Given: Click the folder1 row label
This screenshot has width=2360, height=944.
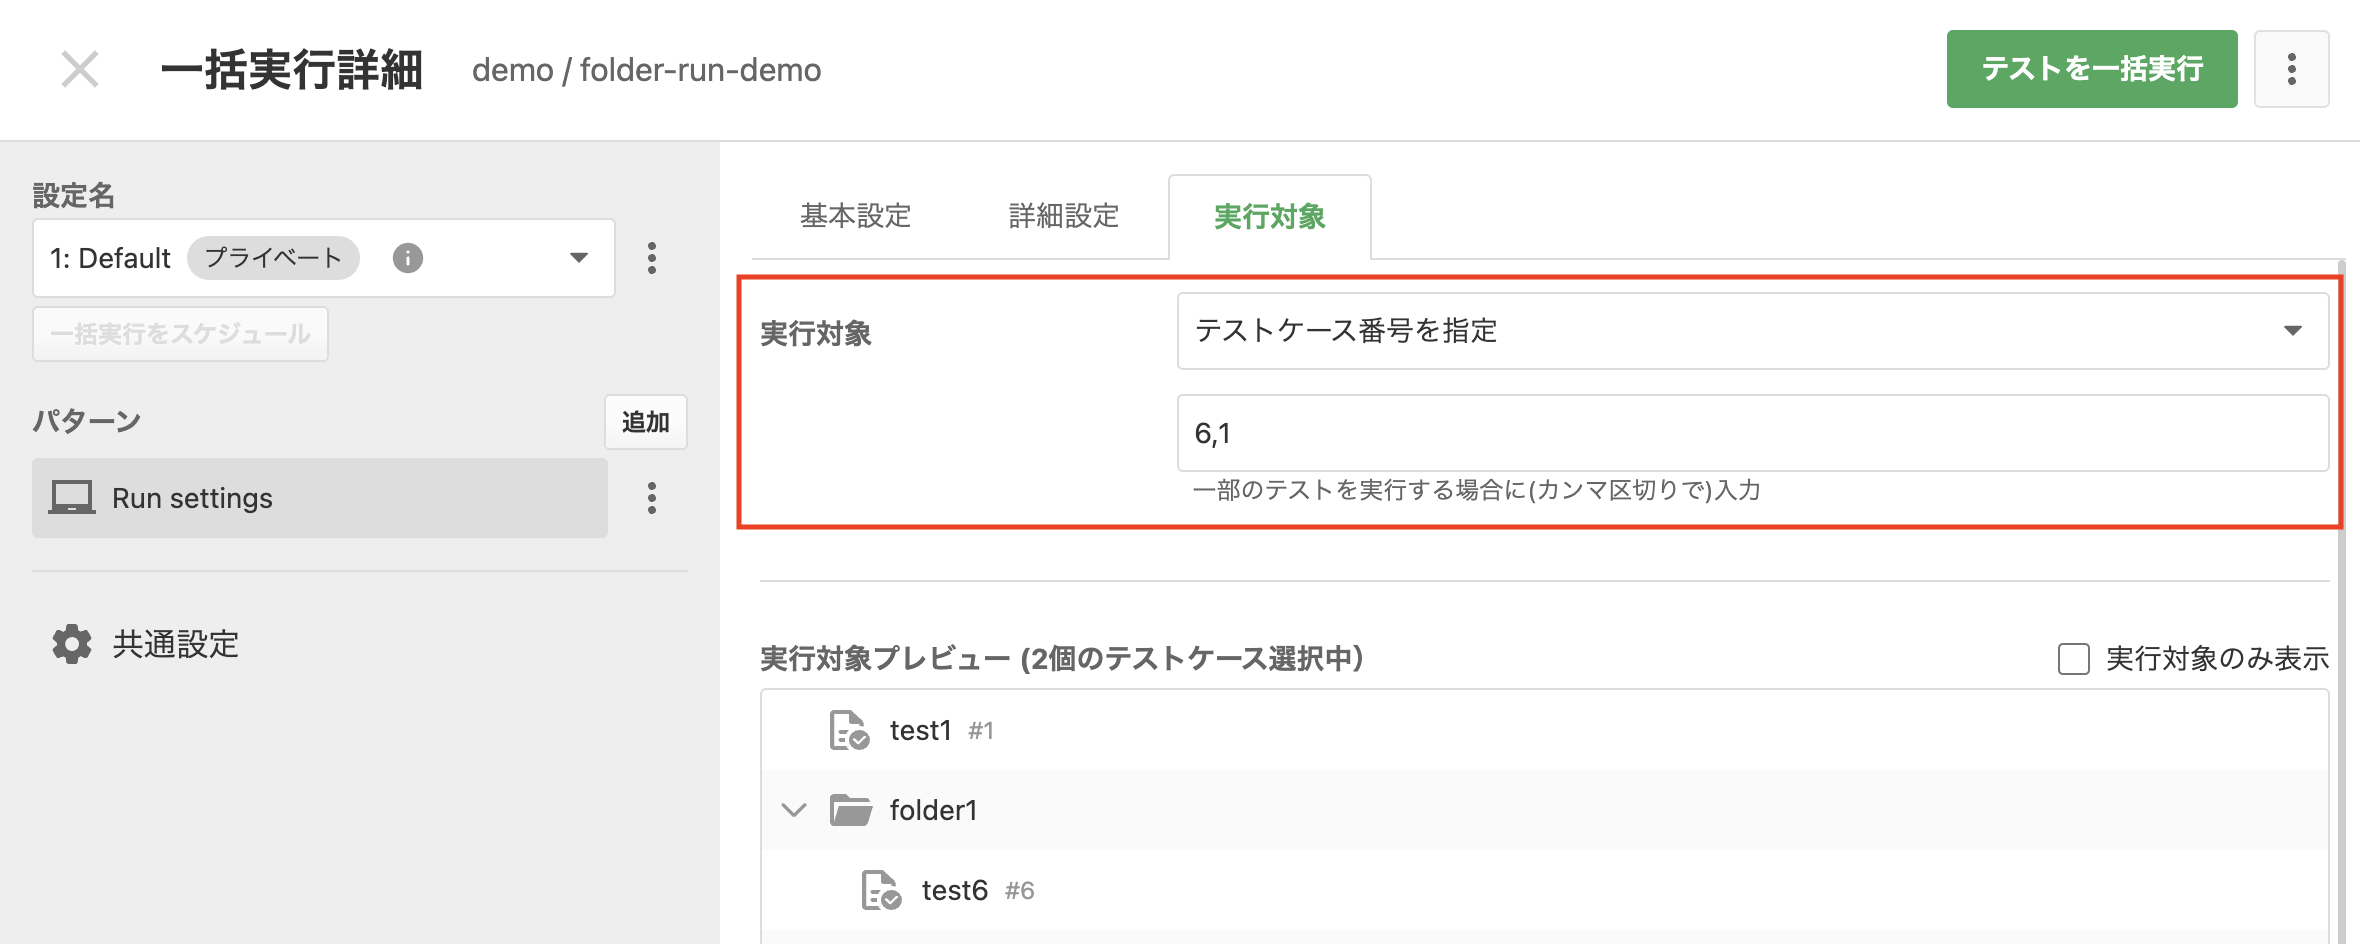Looking at the screenshot, I should coord(934,810).
